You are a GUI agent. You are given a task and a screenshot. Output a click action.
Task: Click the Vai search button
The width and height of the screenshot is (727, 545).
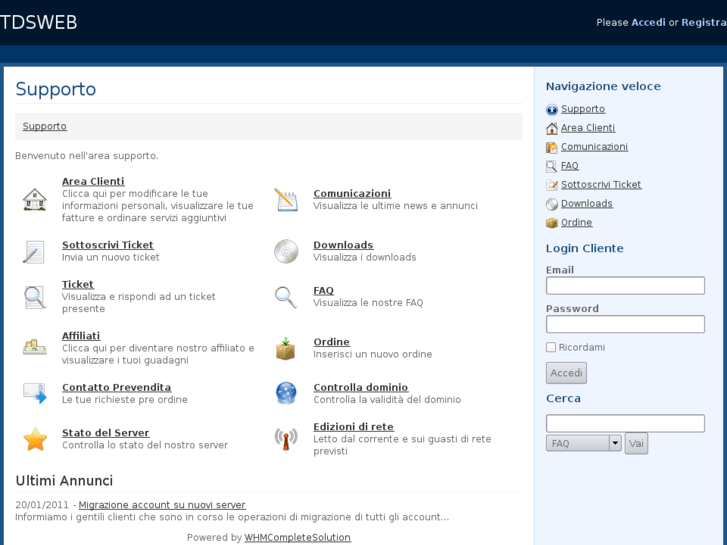(636, 443)
